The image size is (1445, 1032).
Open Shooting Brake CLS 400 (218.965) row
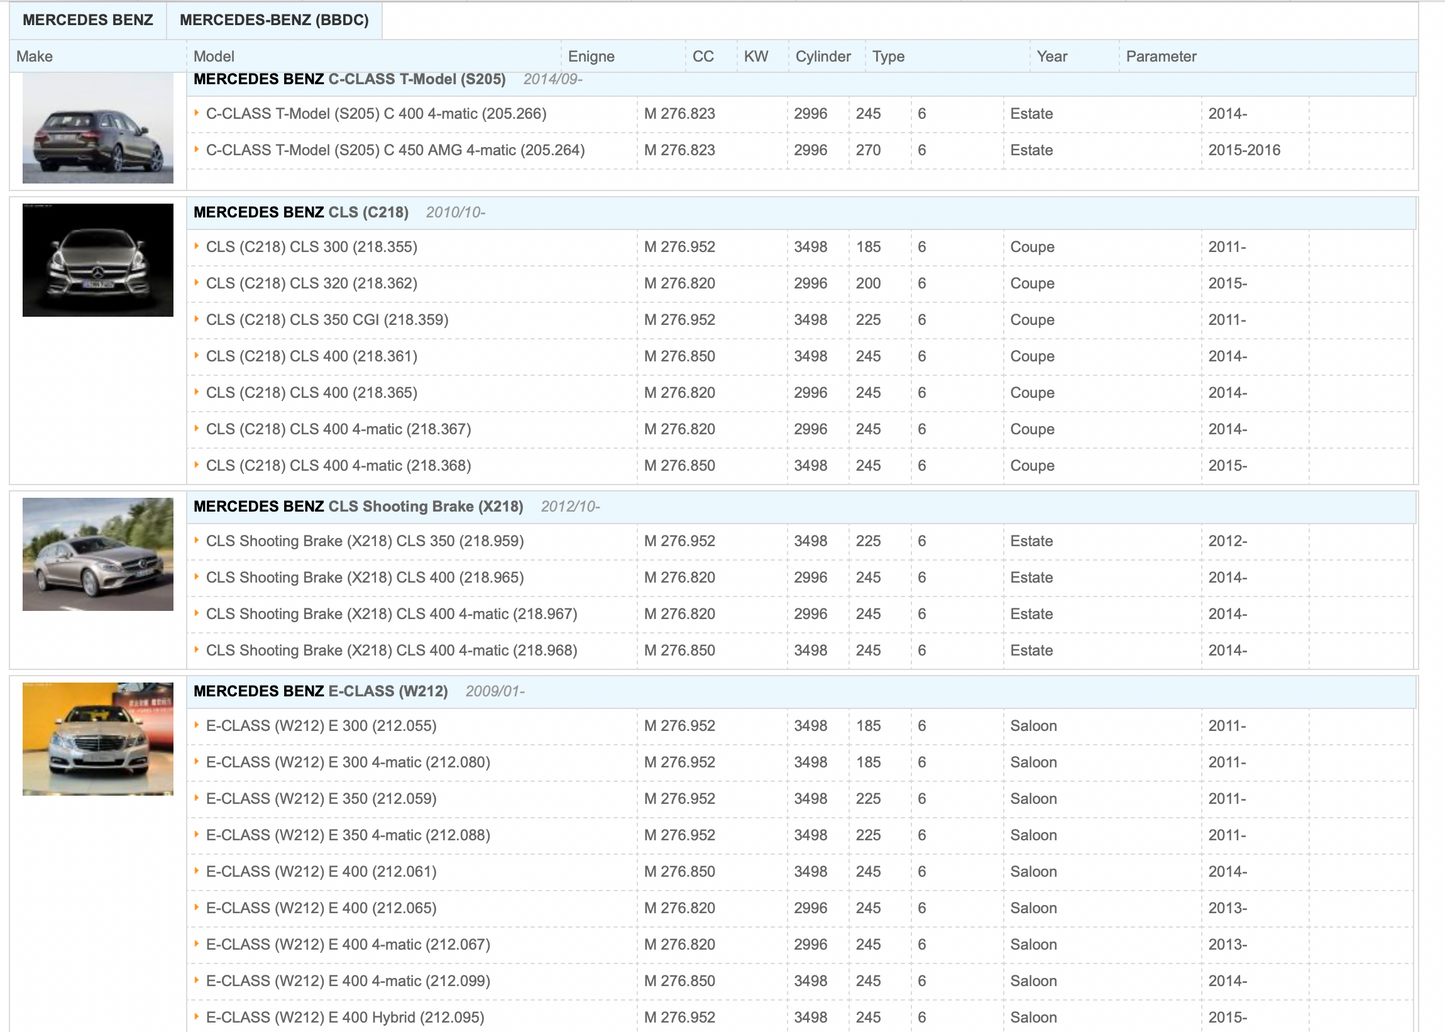[365, 578]
